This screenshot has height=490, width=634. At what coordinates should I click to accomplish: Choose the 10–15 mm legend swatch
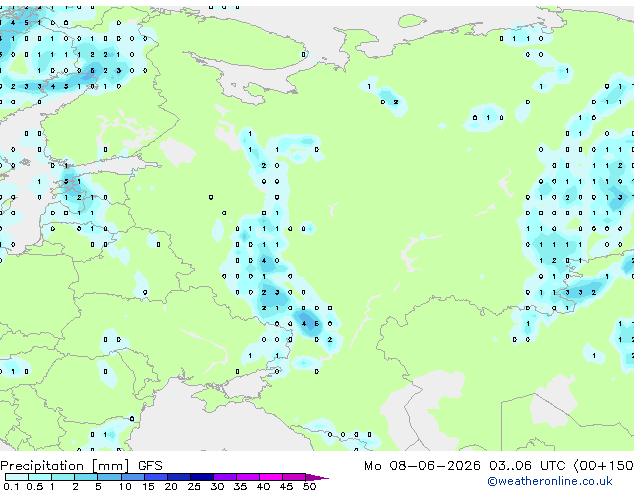pyautogui.click(x=133, y=477)
